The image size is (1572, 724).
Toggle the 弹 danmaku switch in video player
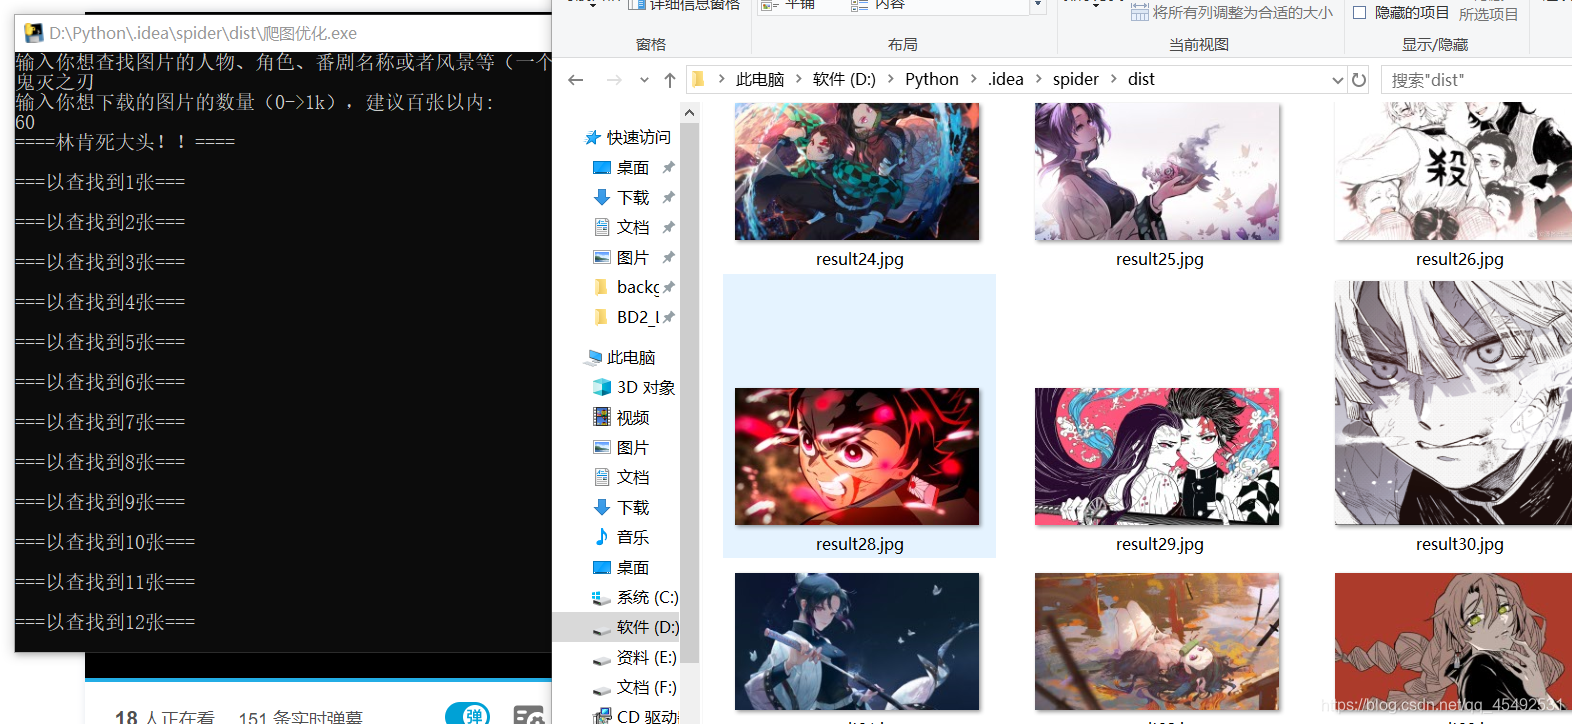(x=468, y=714)
